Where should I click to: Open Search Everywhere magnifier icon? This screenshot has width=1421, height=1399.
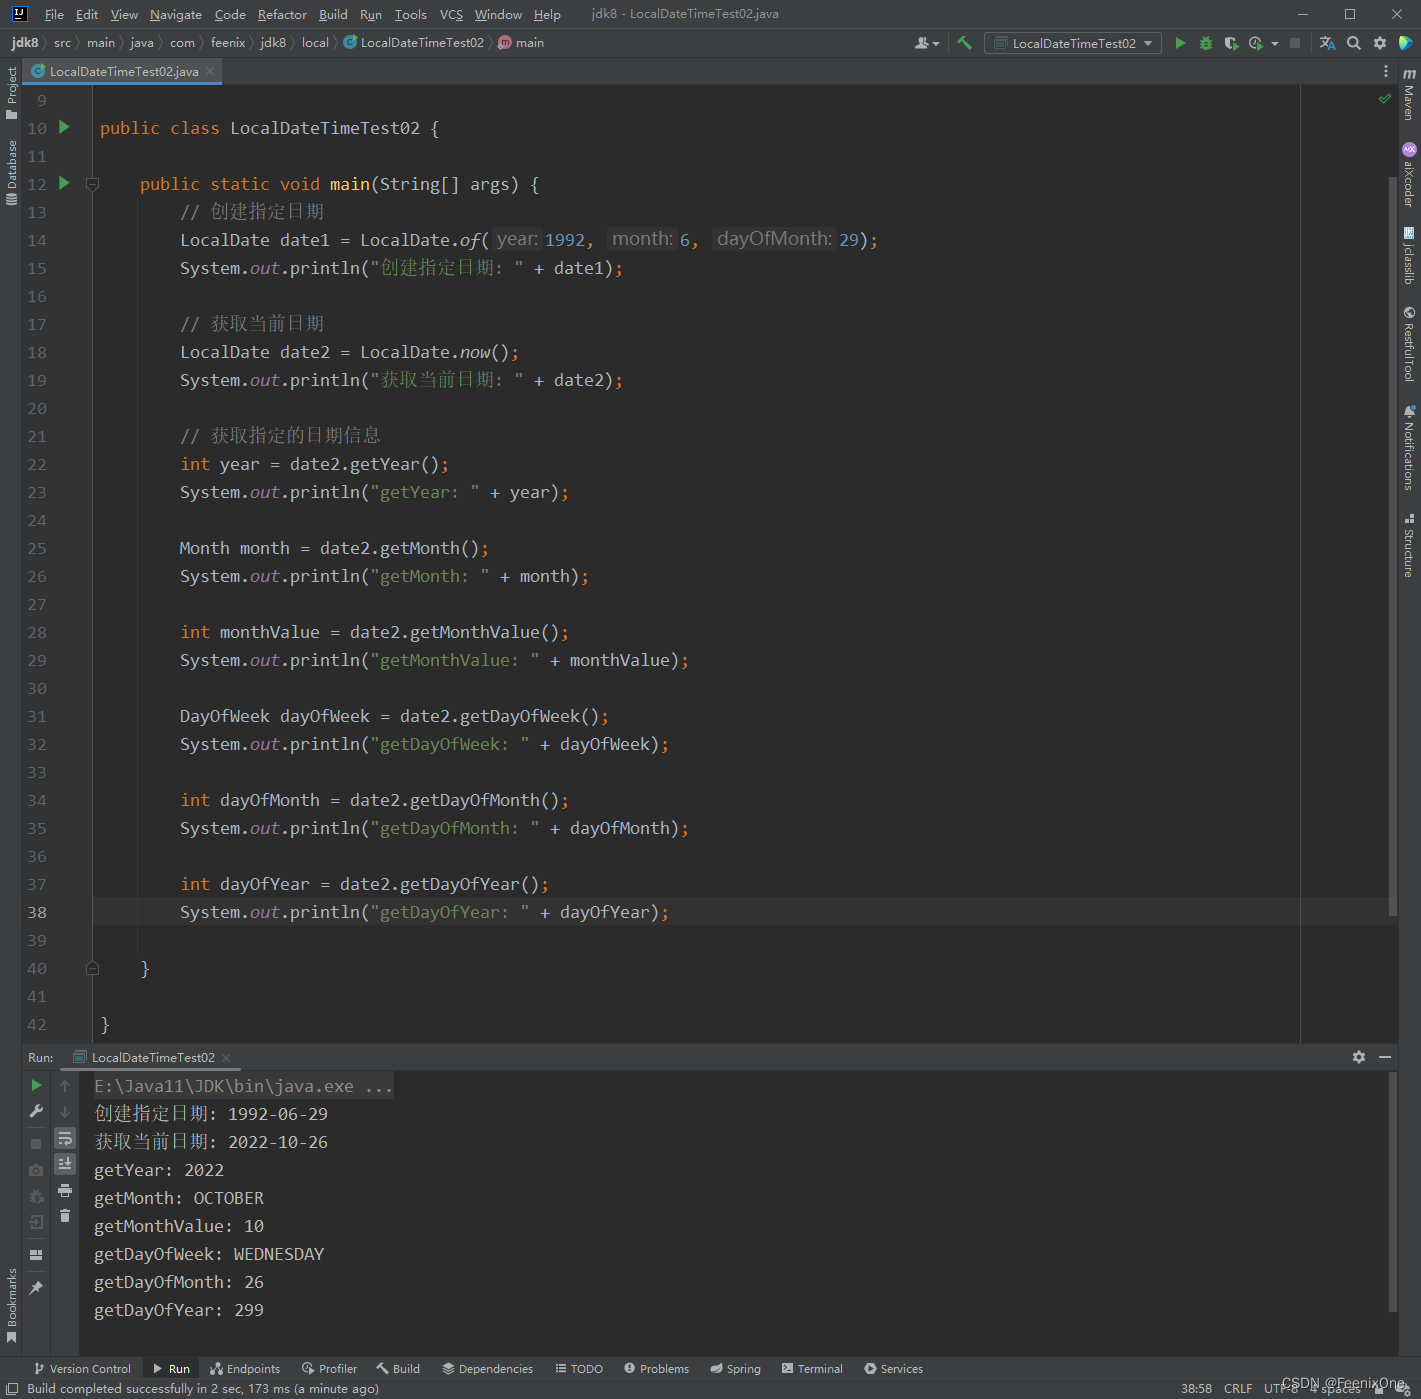1354,43
